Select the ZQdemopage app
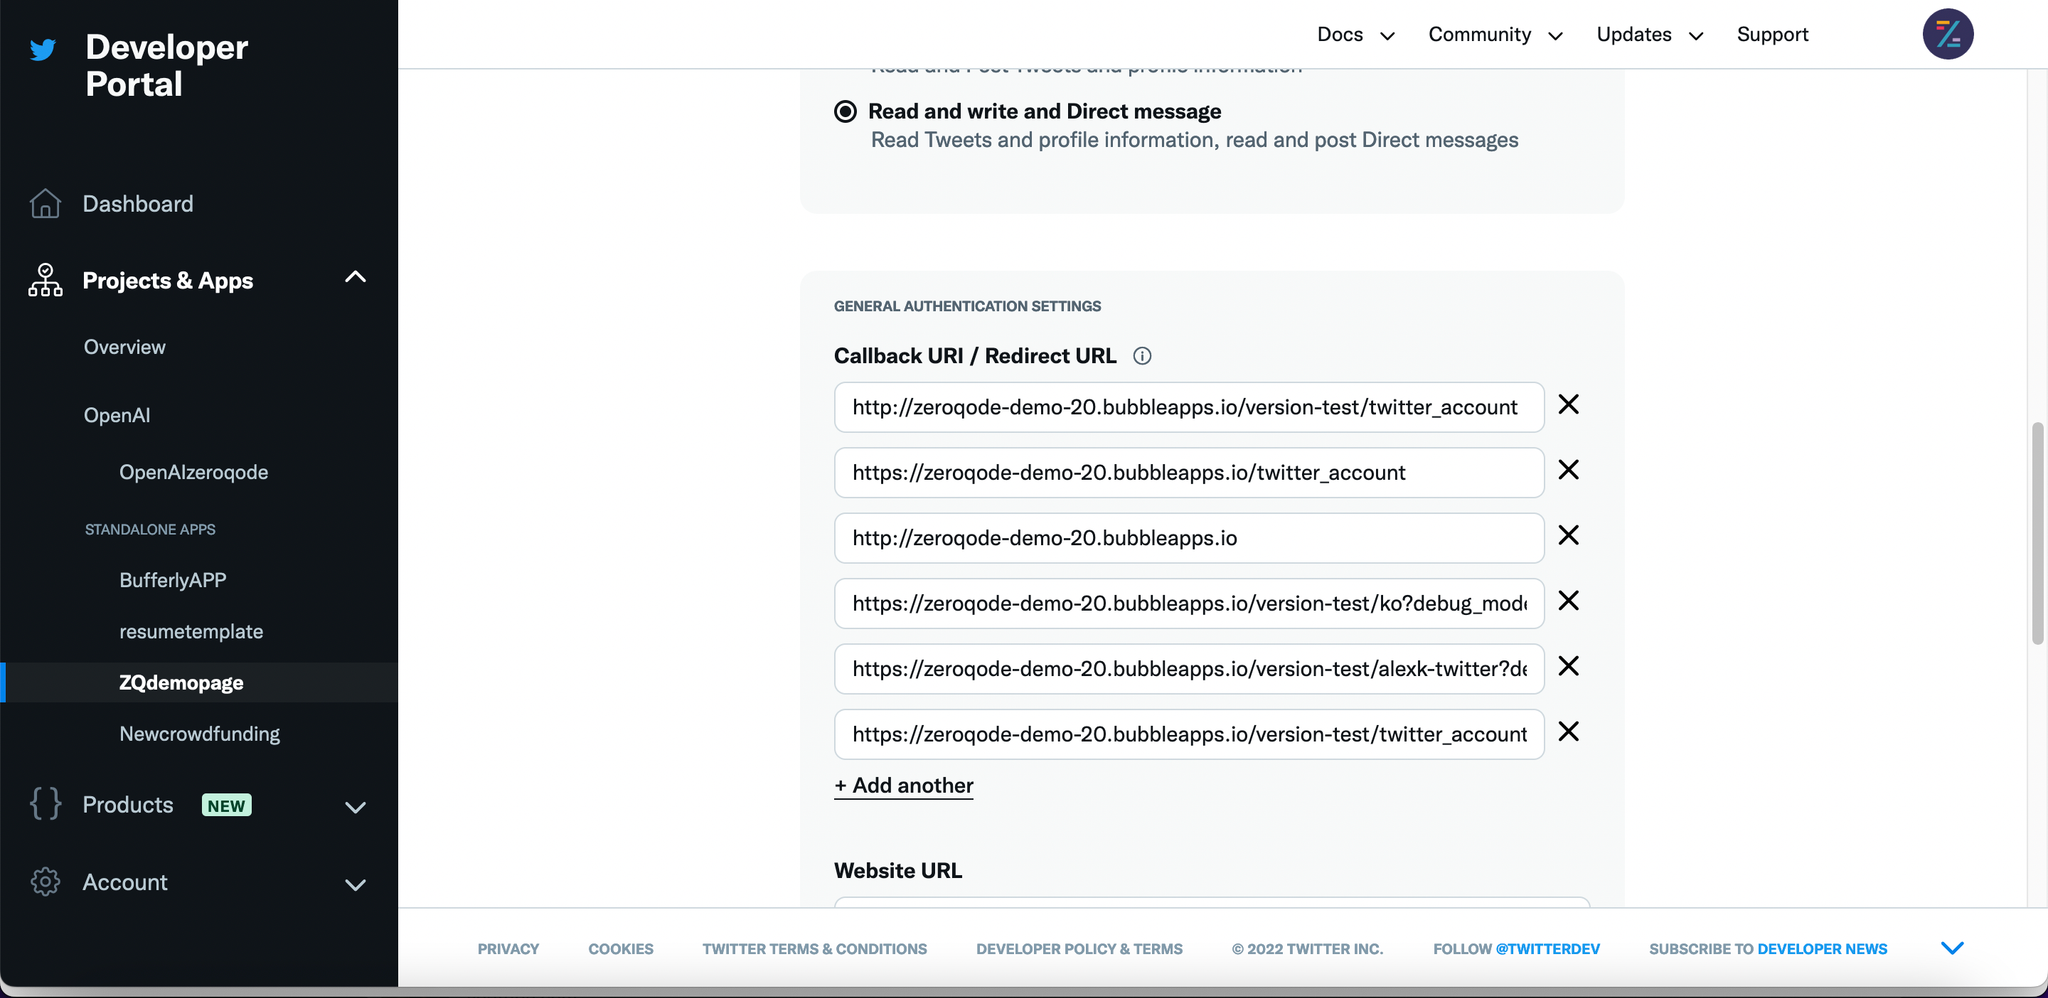 pyautogui.click(x=181, y=683)
